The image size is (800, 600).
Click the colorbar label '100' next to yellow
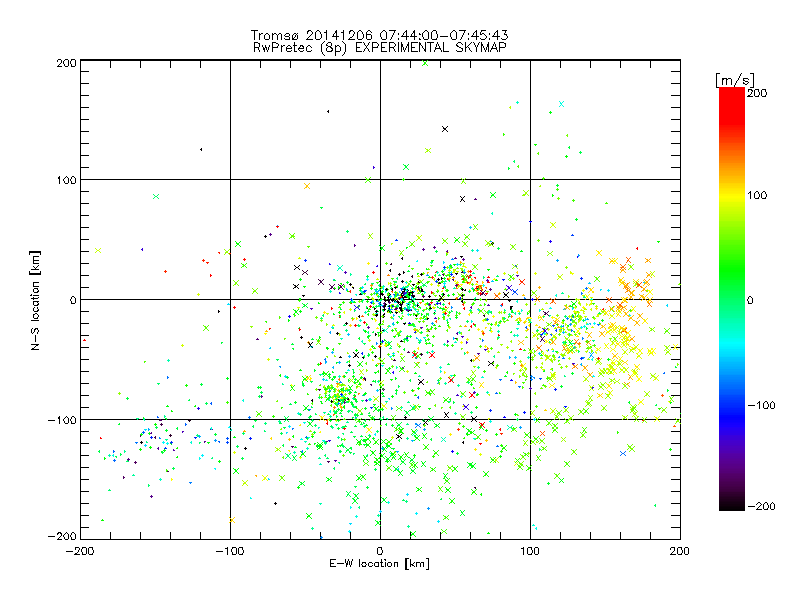(x=757, y=195)
